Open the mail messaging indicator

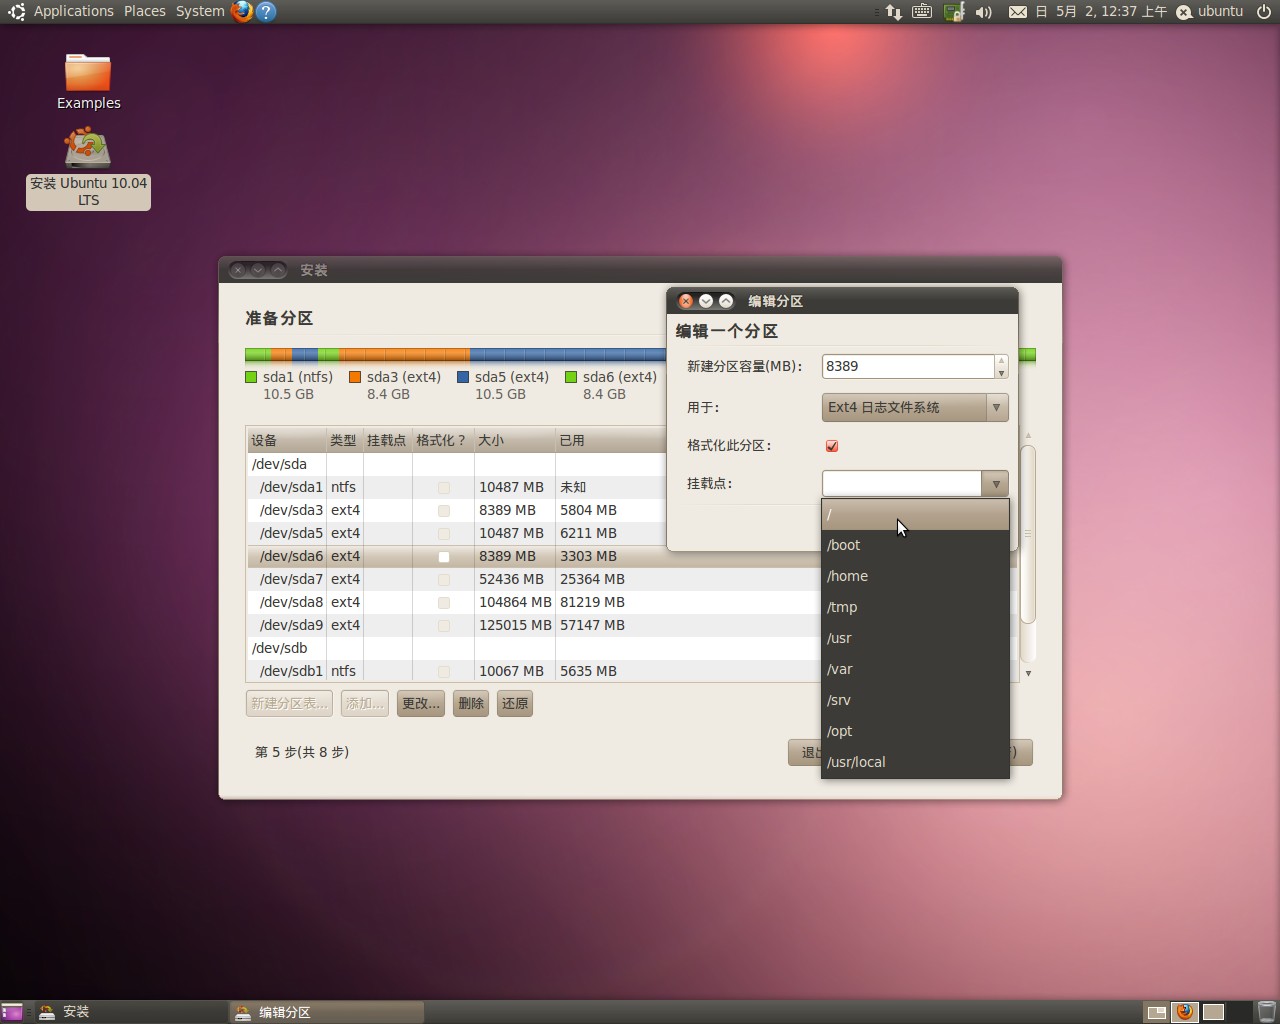[x=1017, y=12]
